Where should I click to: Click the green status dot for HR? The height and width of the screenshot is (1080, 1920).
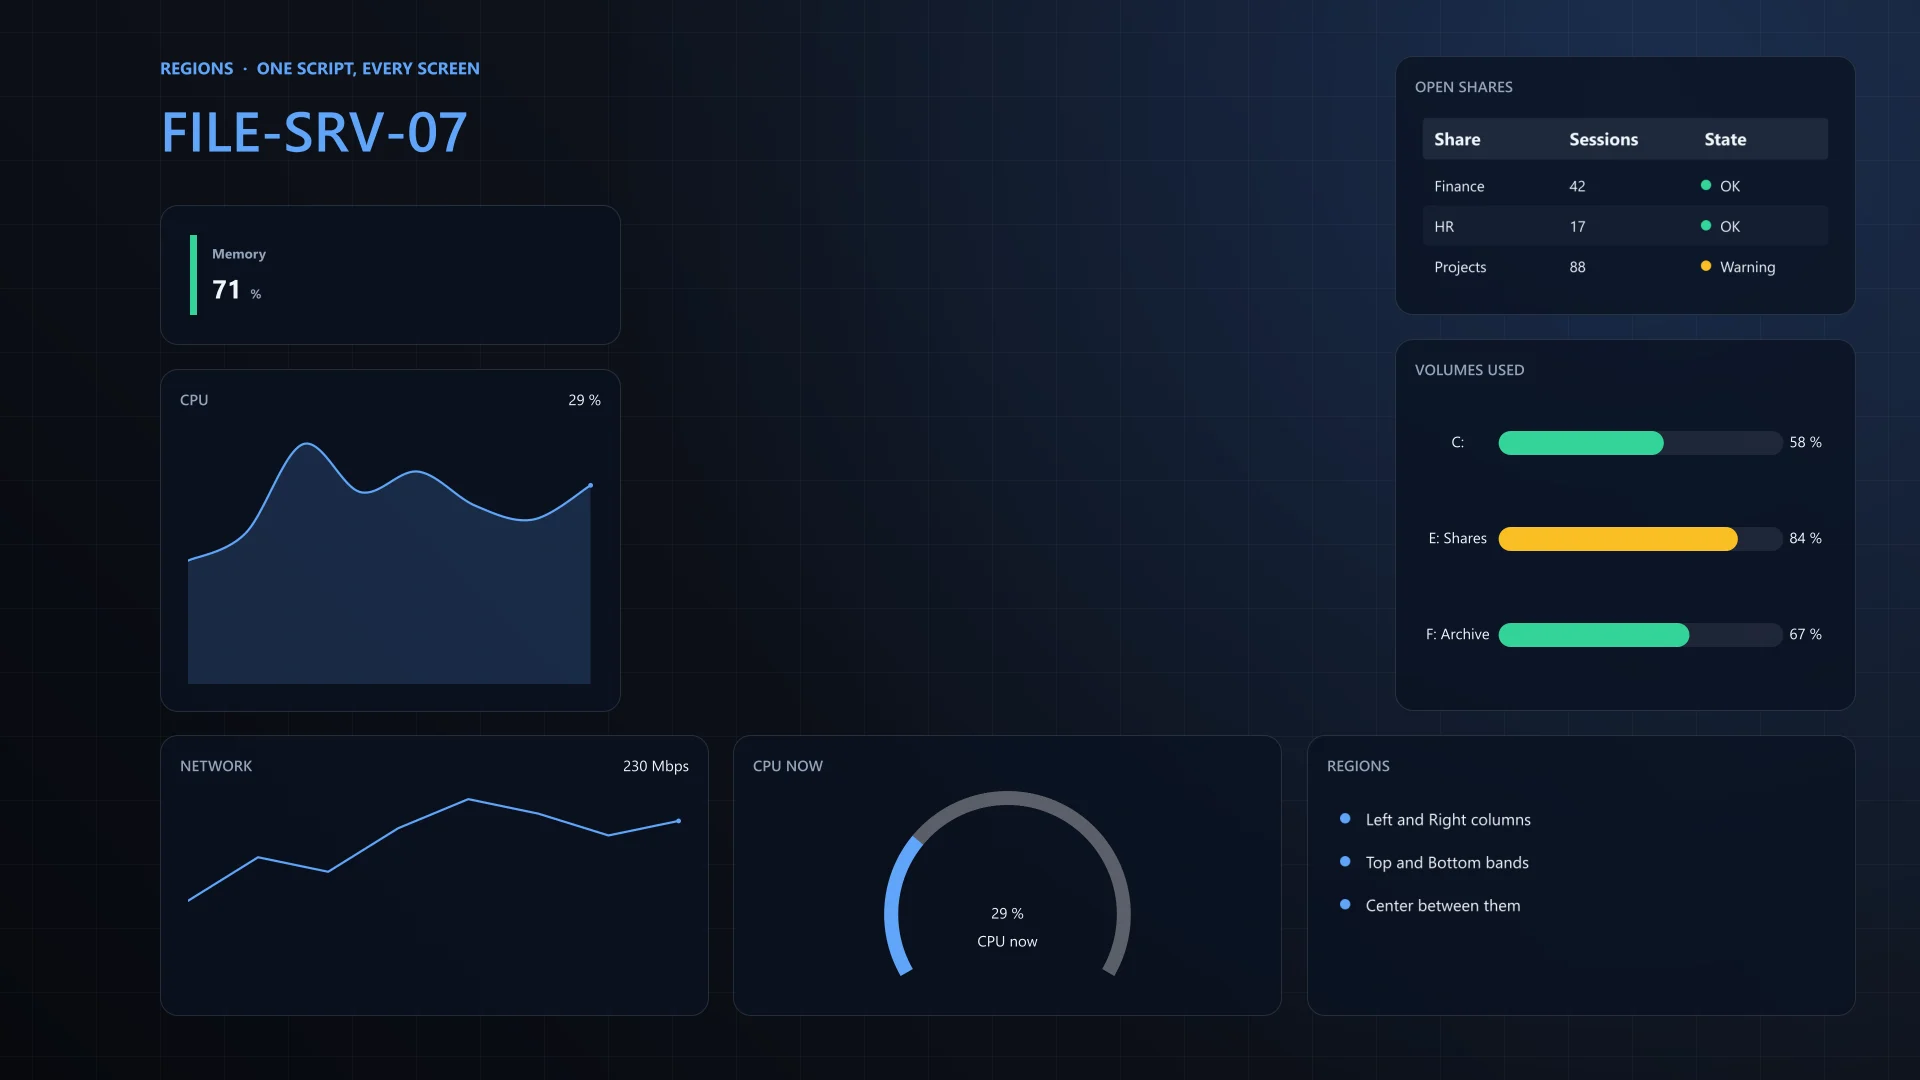pyautogui.click(x=1706, y=225)
